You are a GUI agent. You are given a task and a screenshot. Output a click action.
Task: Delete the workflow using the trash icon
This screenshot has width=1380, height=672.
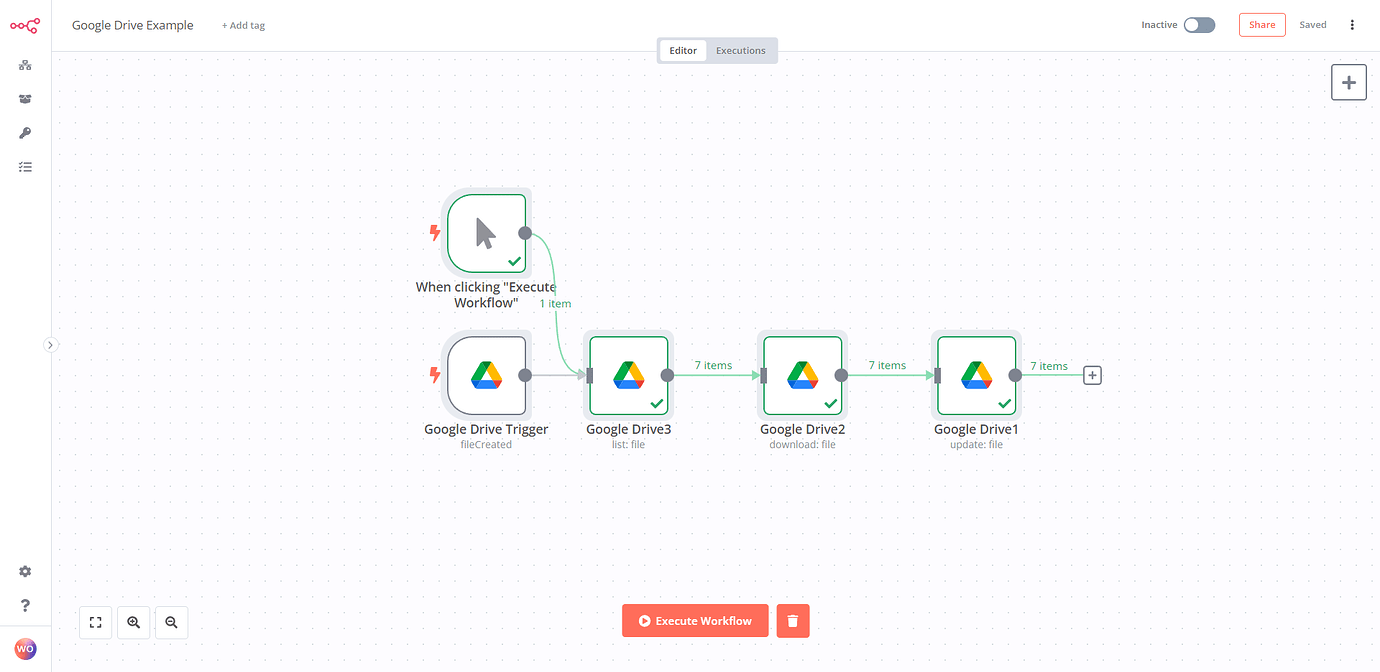pyautogui.click(x=792, y=620)
